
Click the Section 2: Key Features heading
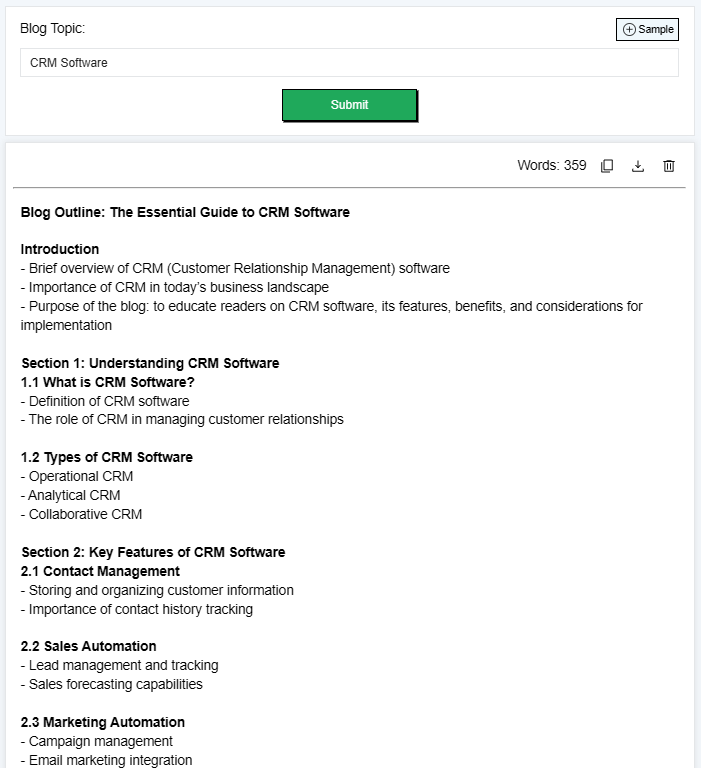pos(153,552)
